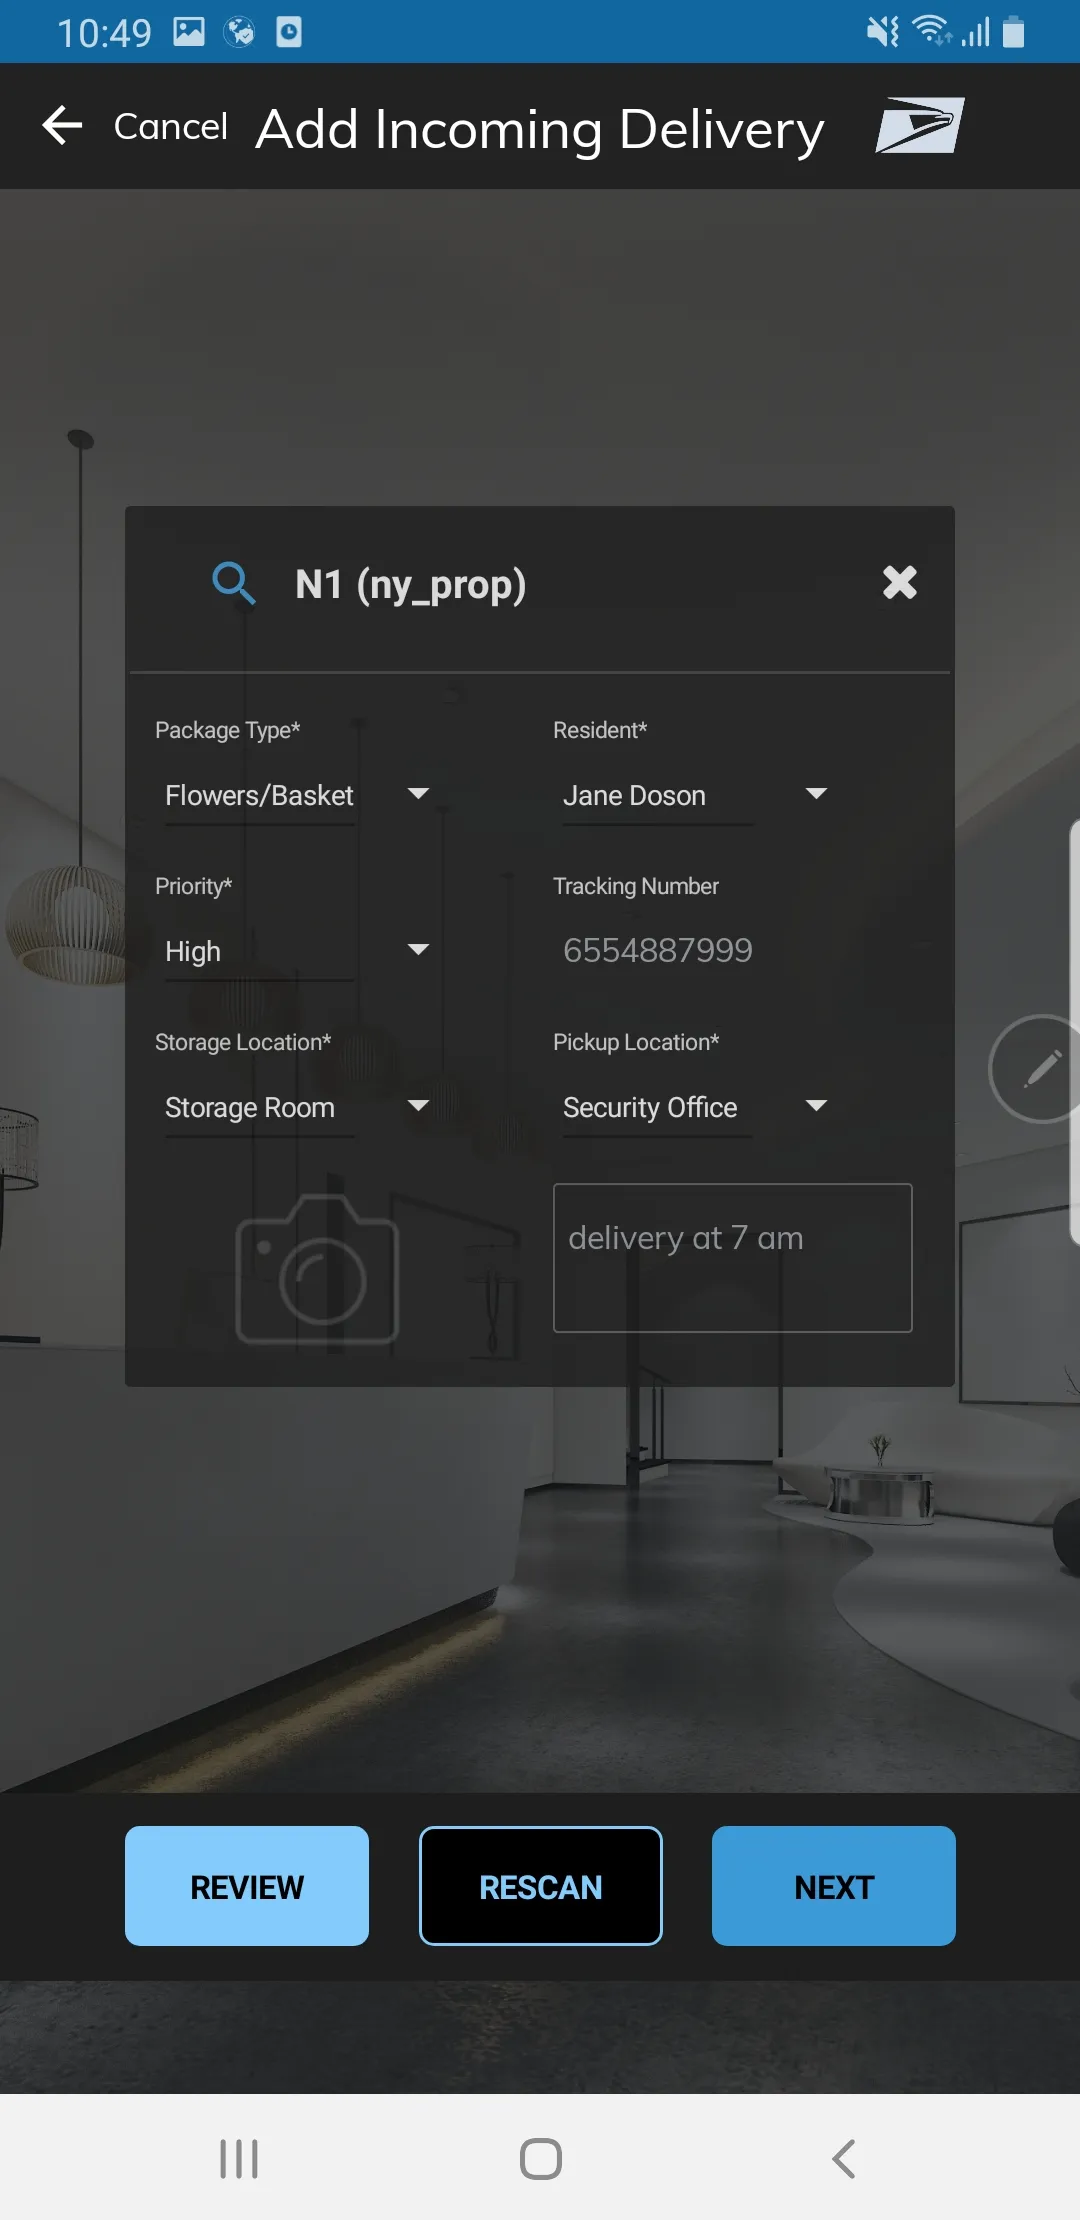
Task: Tap the RESCAN button
Action: click(540, 1886)
